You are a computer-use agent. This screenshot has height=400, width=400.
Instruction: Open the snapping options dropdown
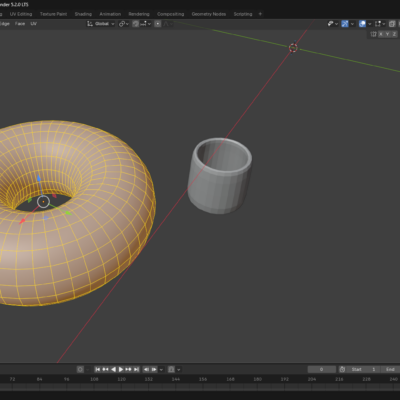146,24
